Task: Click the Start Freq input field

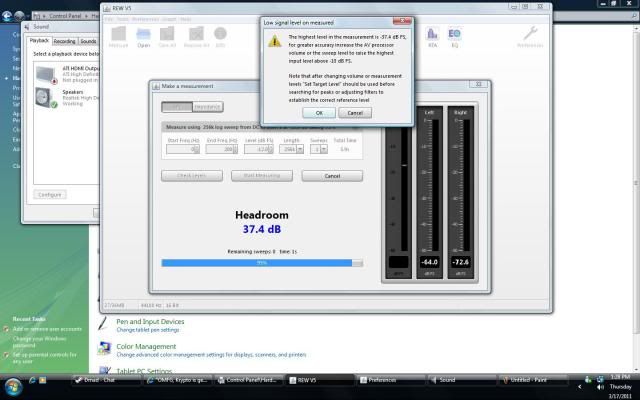Action: coord(182,149)
